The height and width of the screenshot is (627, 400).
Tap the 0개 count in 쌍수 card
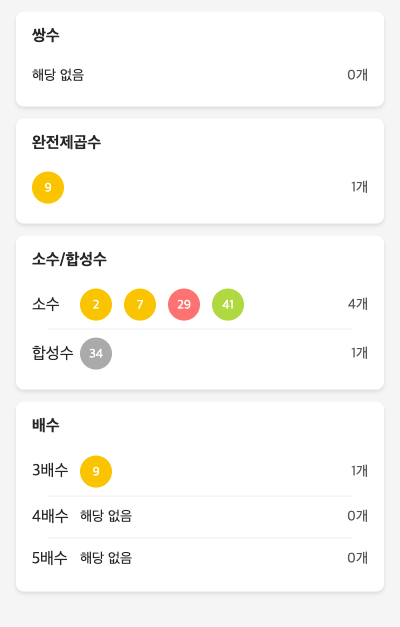point(358,75)
